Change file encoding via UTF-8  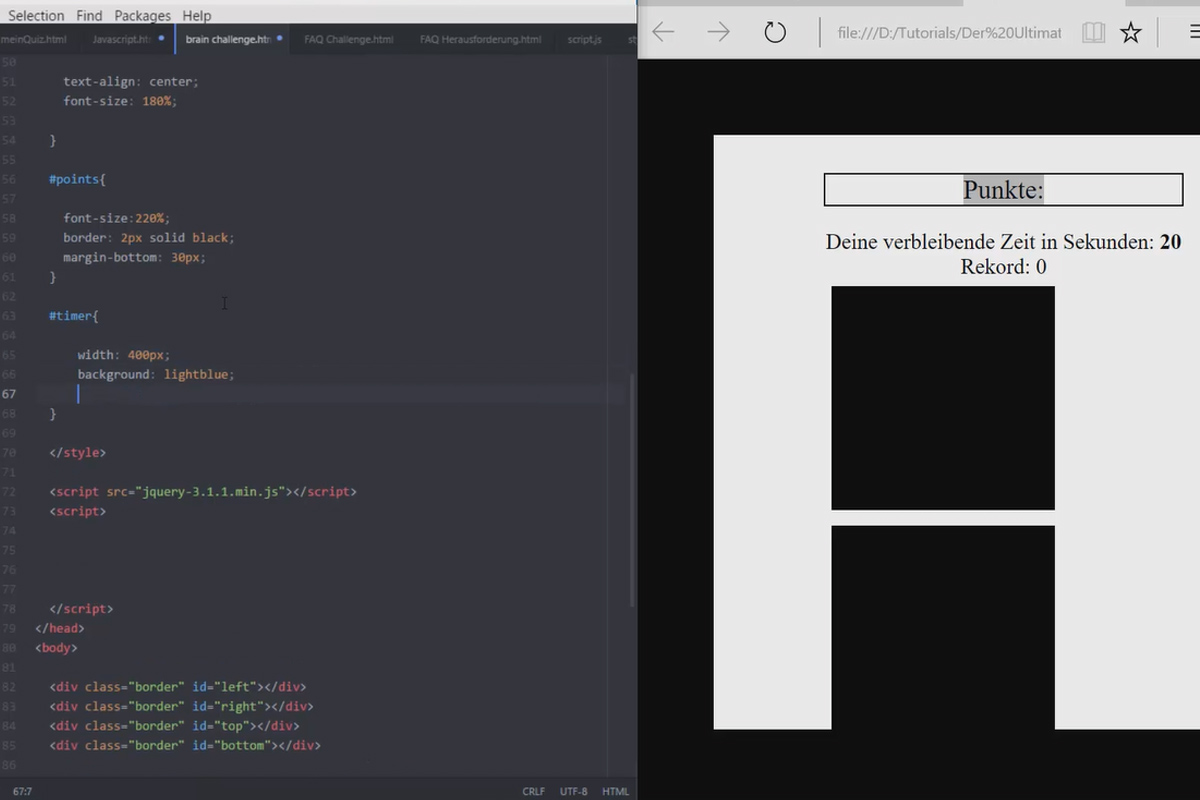574,791
